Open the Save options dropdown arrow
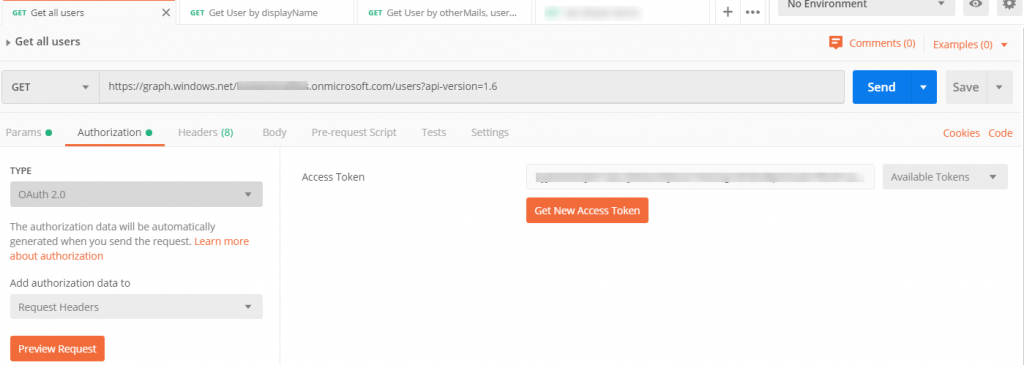1024x365 pixels. [x=999, y=87]
